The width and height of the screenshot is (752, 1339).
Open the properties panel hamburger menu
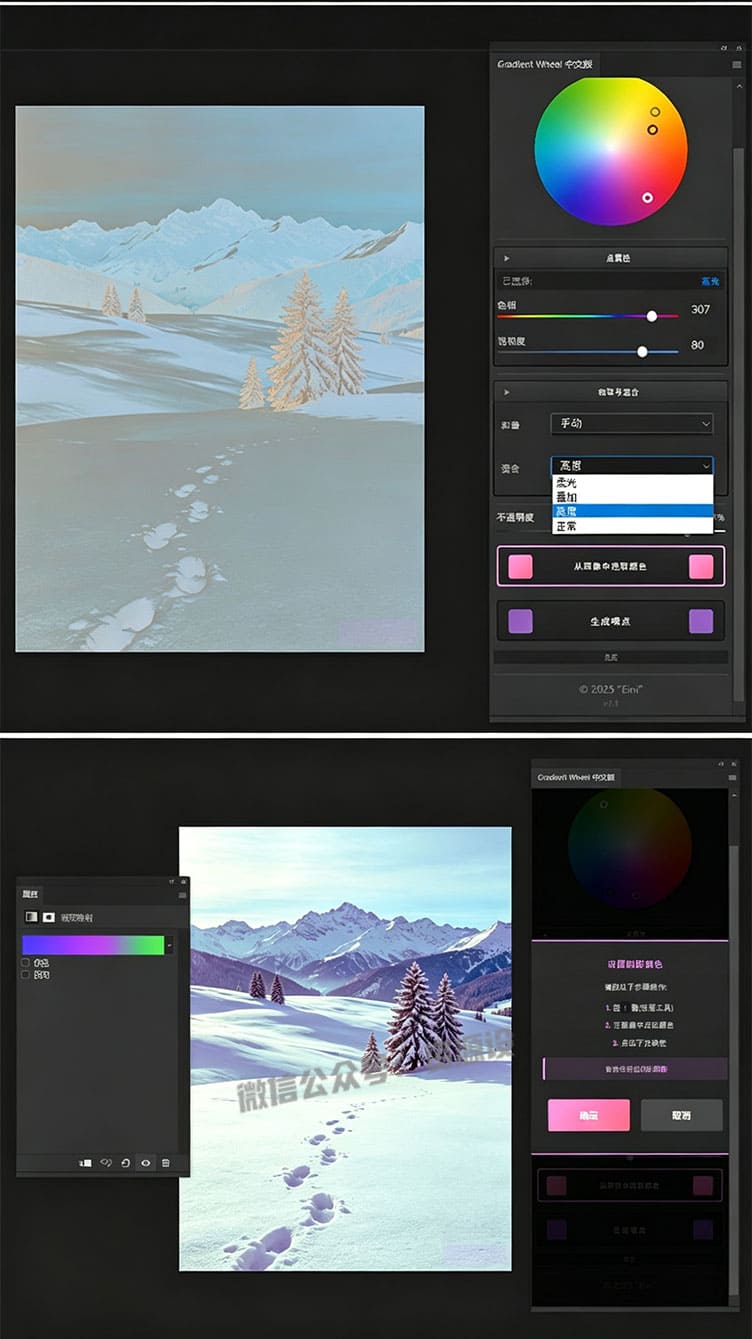tap(182, 895)
